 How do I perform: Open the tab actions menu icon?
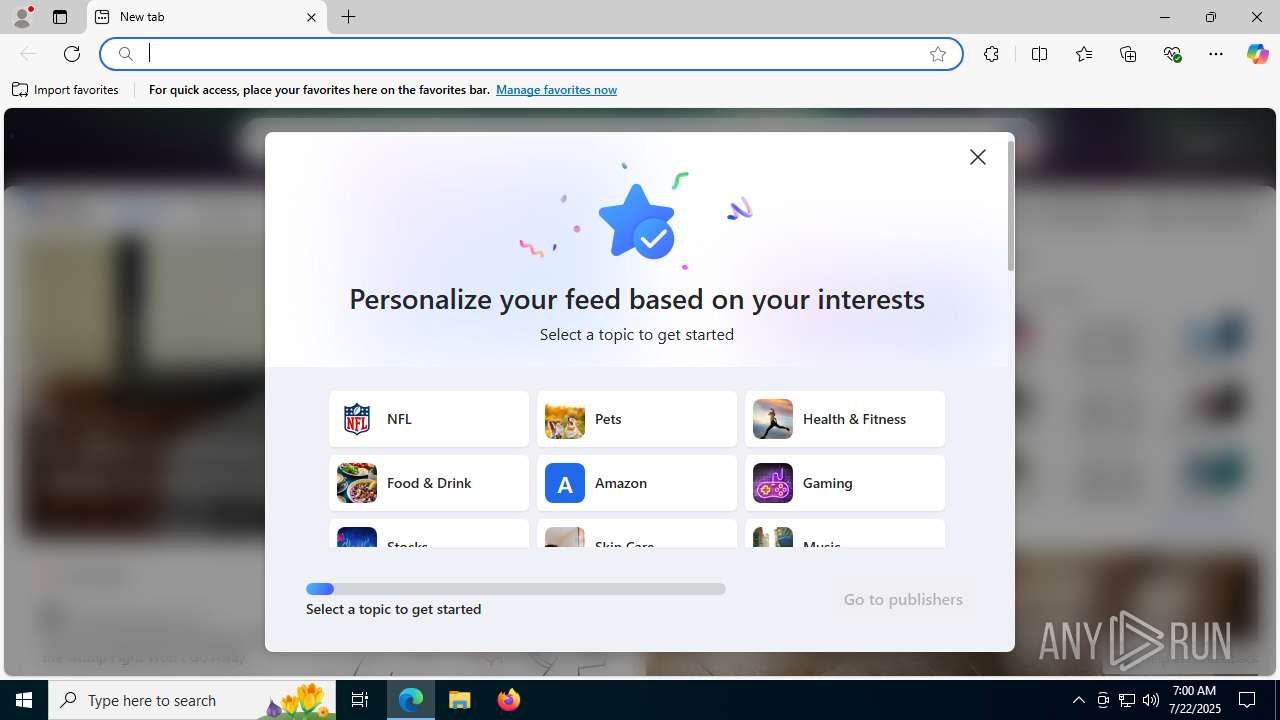pyautogui.click(x=60, y=17)
